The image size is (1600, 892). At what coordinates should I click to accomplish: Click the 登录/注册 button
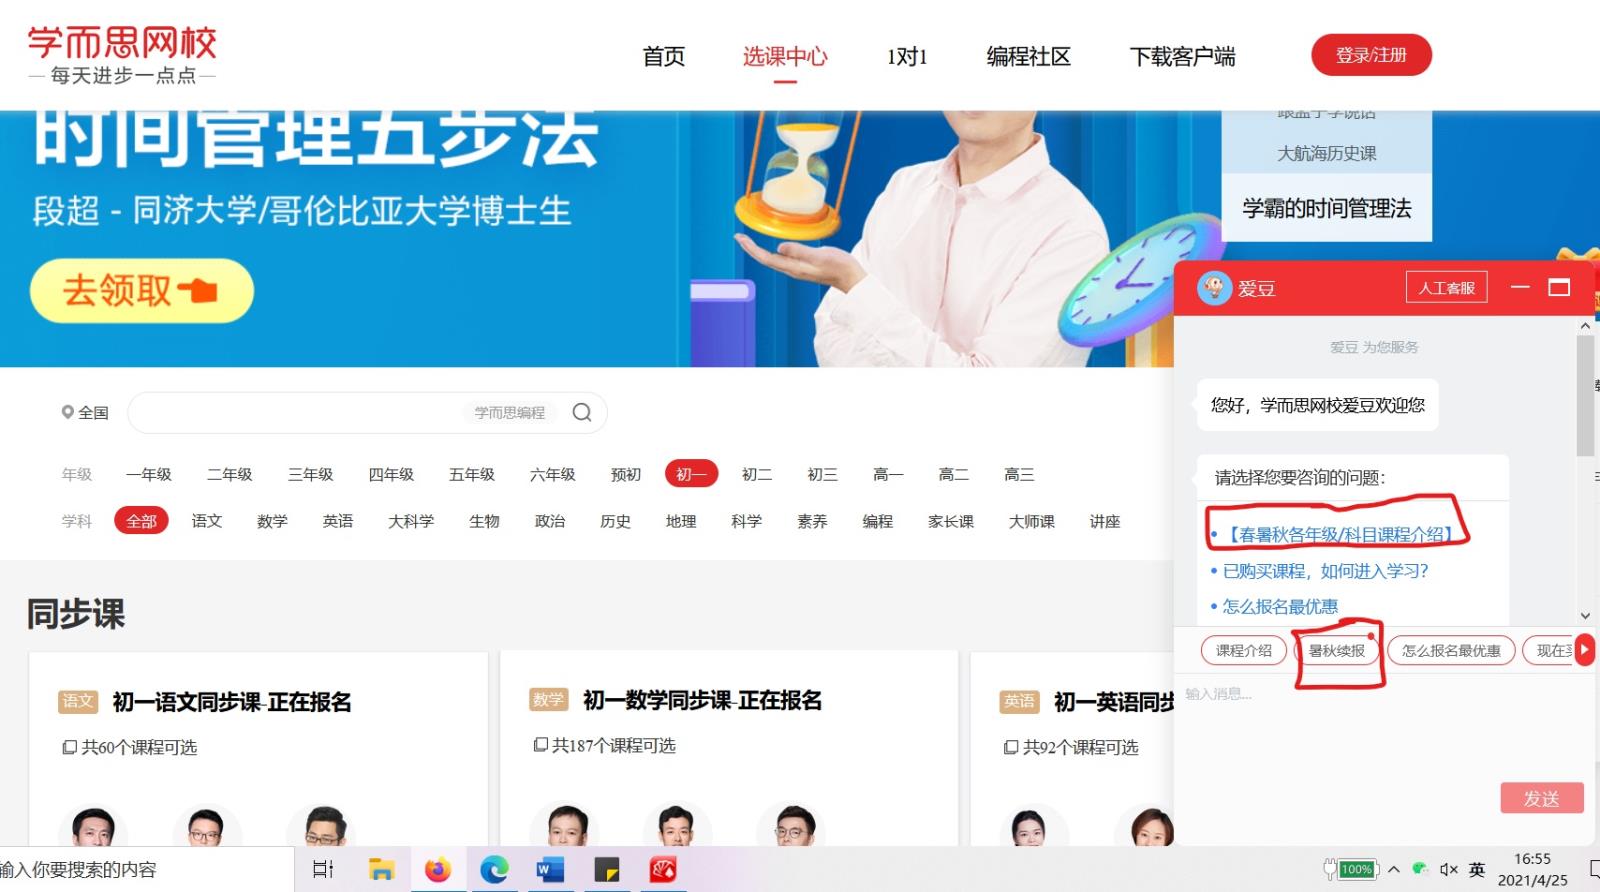pos(1371,55)
